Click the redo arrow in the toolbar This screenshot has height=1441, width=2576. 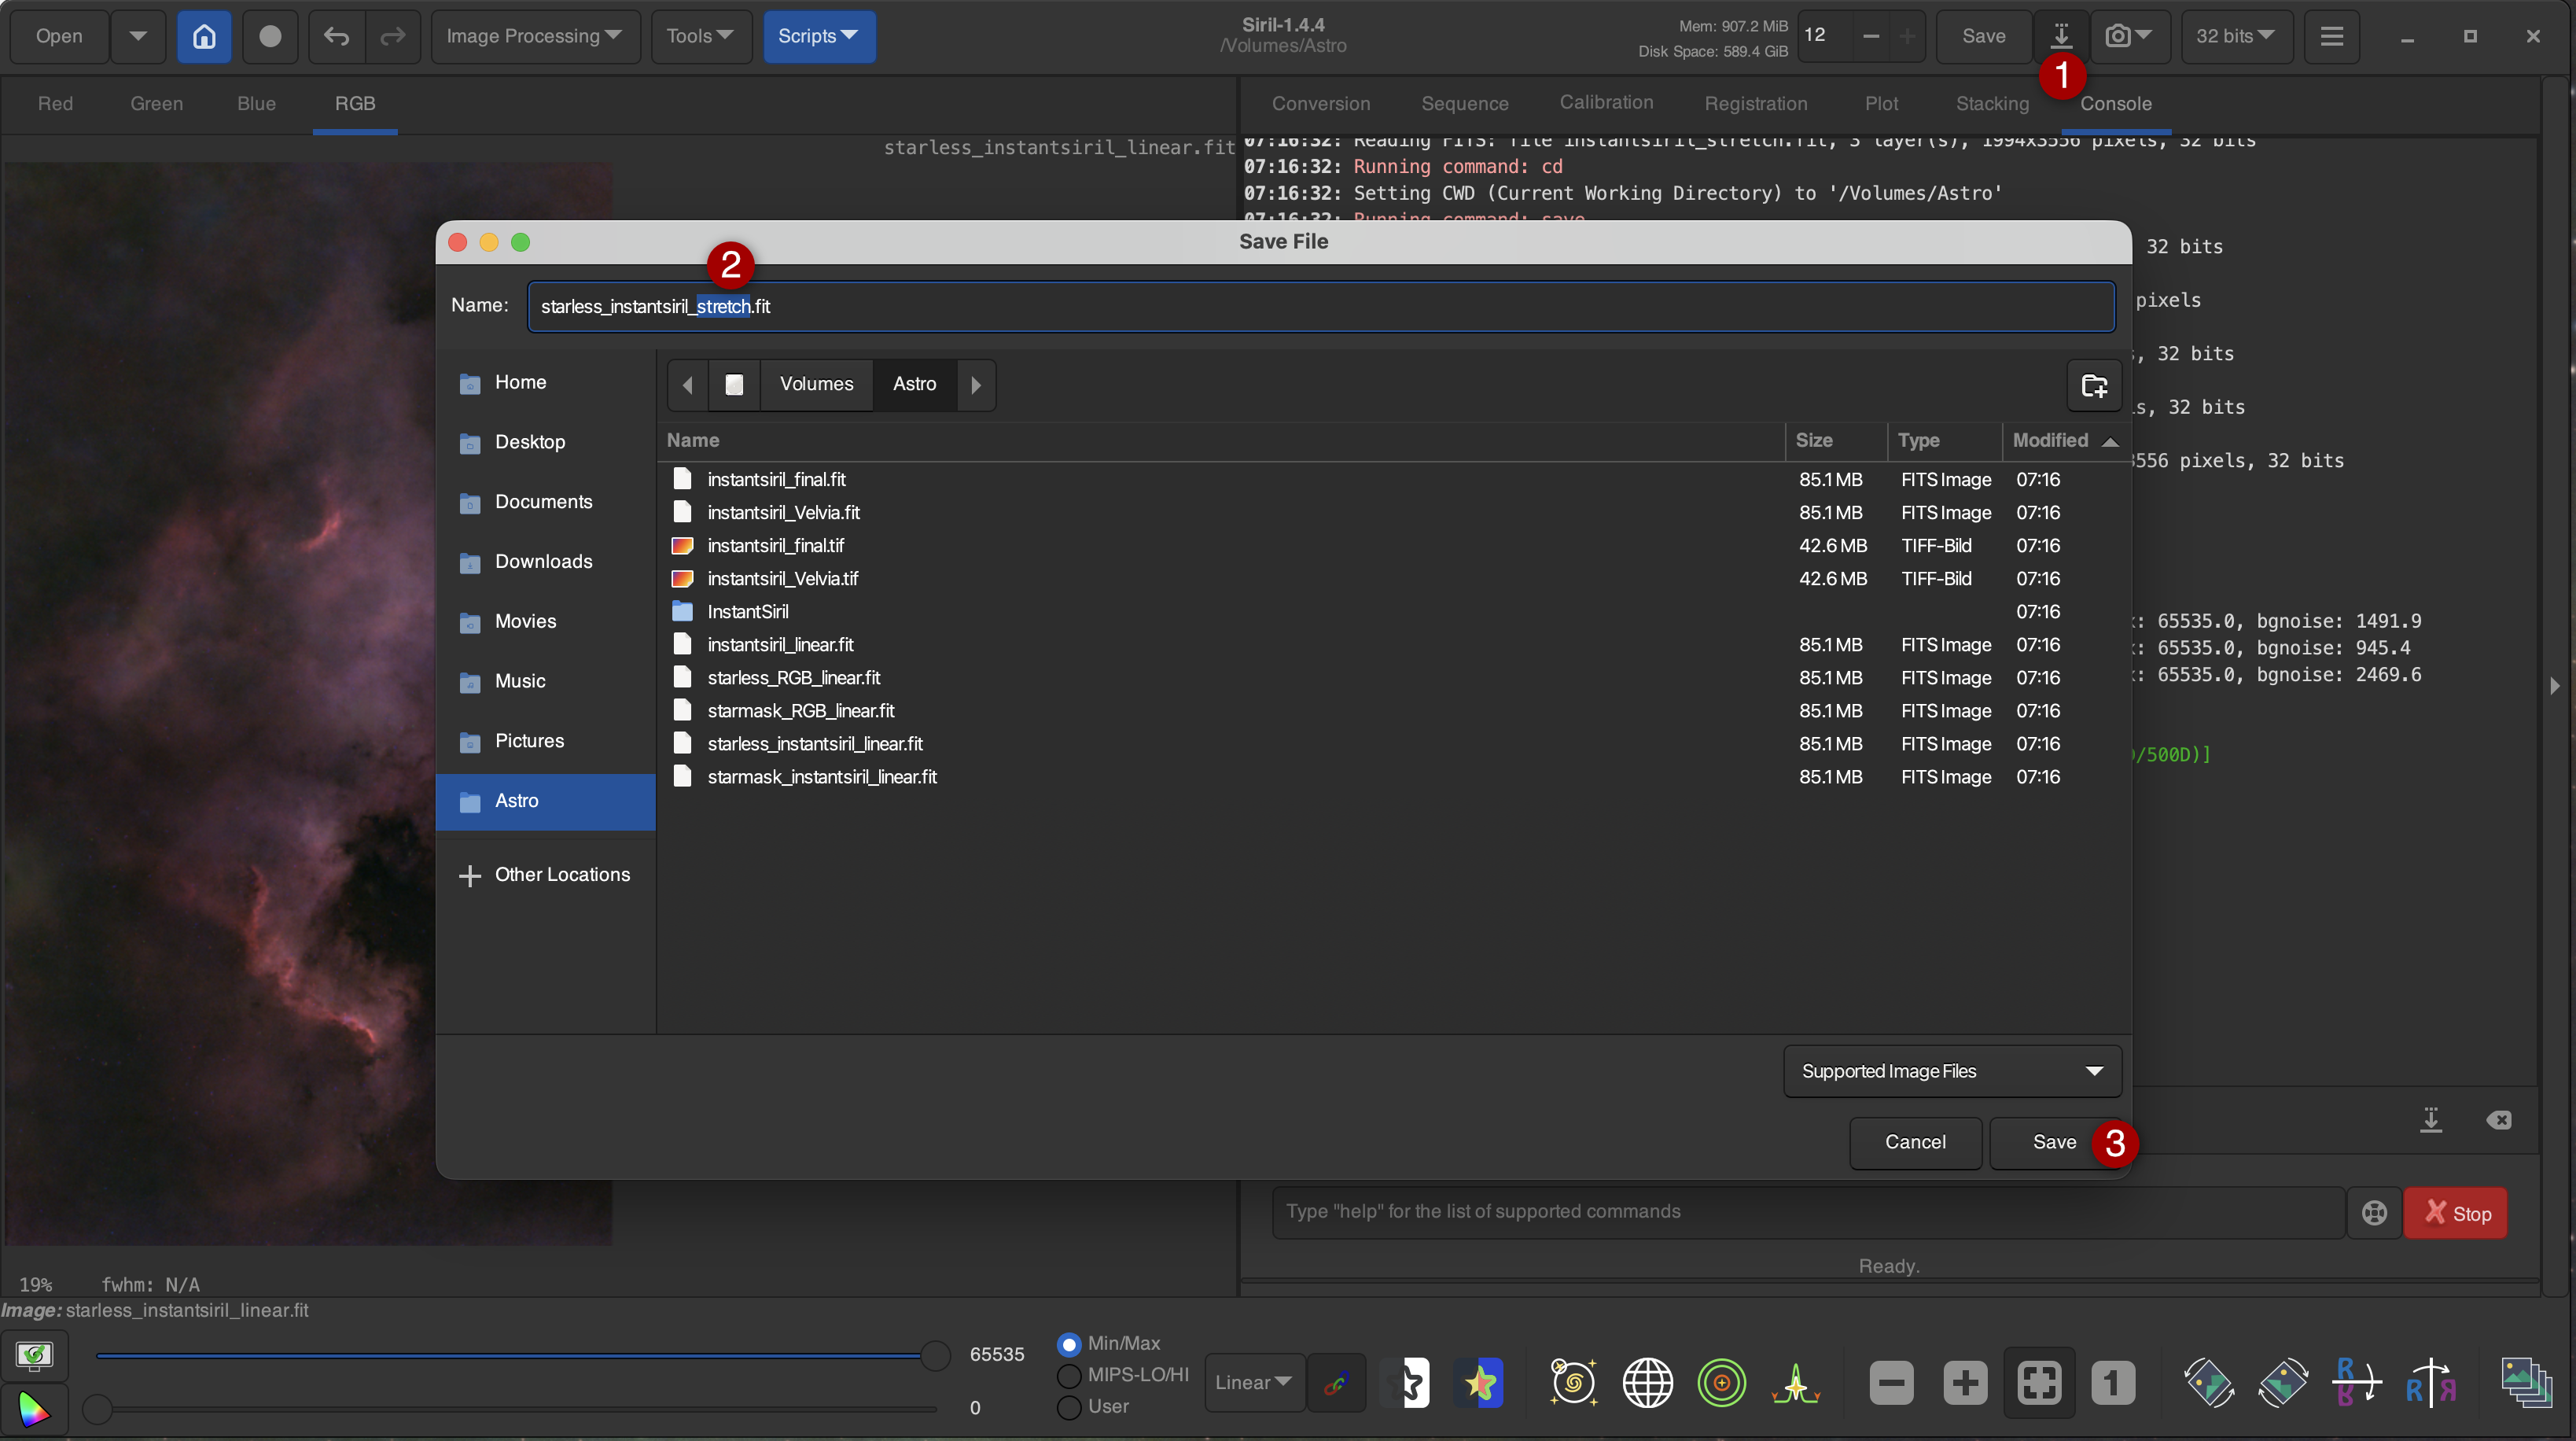coord(393,37)
